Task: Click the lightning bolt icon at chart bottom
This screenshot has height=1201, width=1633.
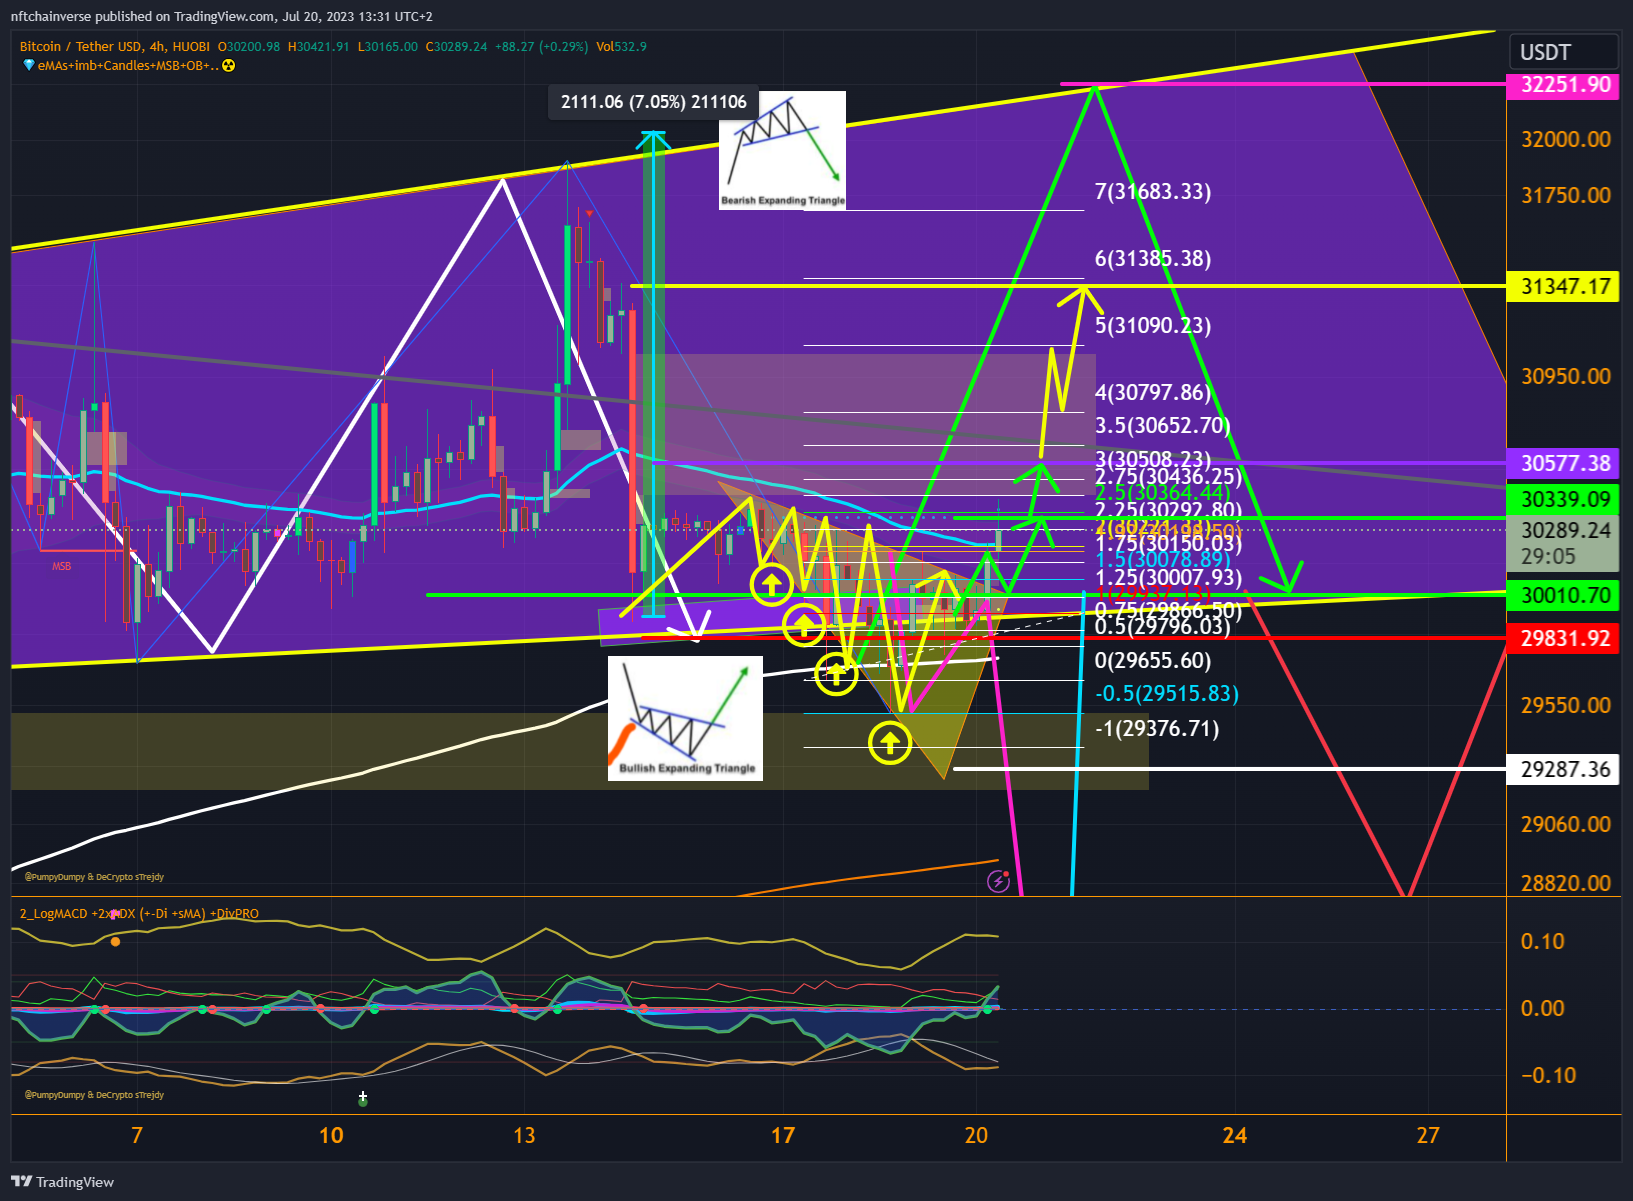Action: click(998, 881)
